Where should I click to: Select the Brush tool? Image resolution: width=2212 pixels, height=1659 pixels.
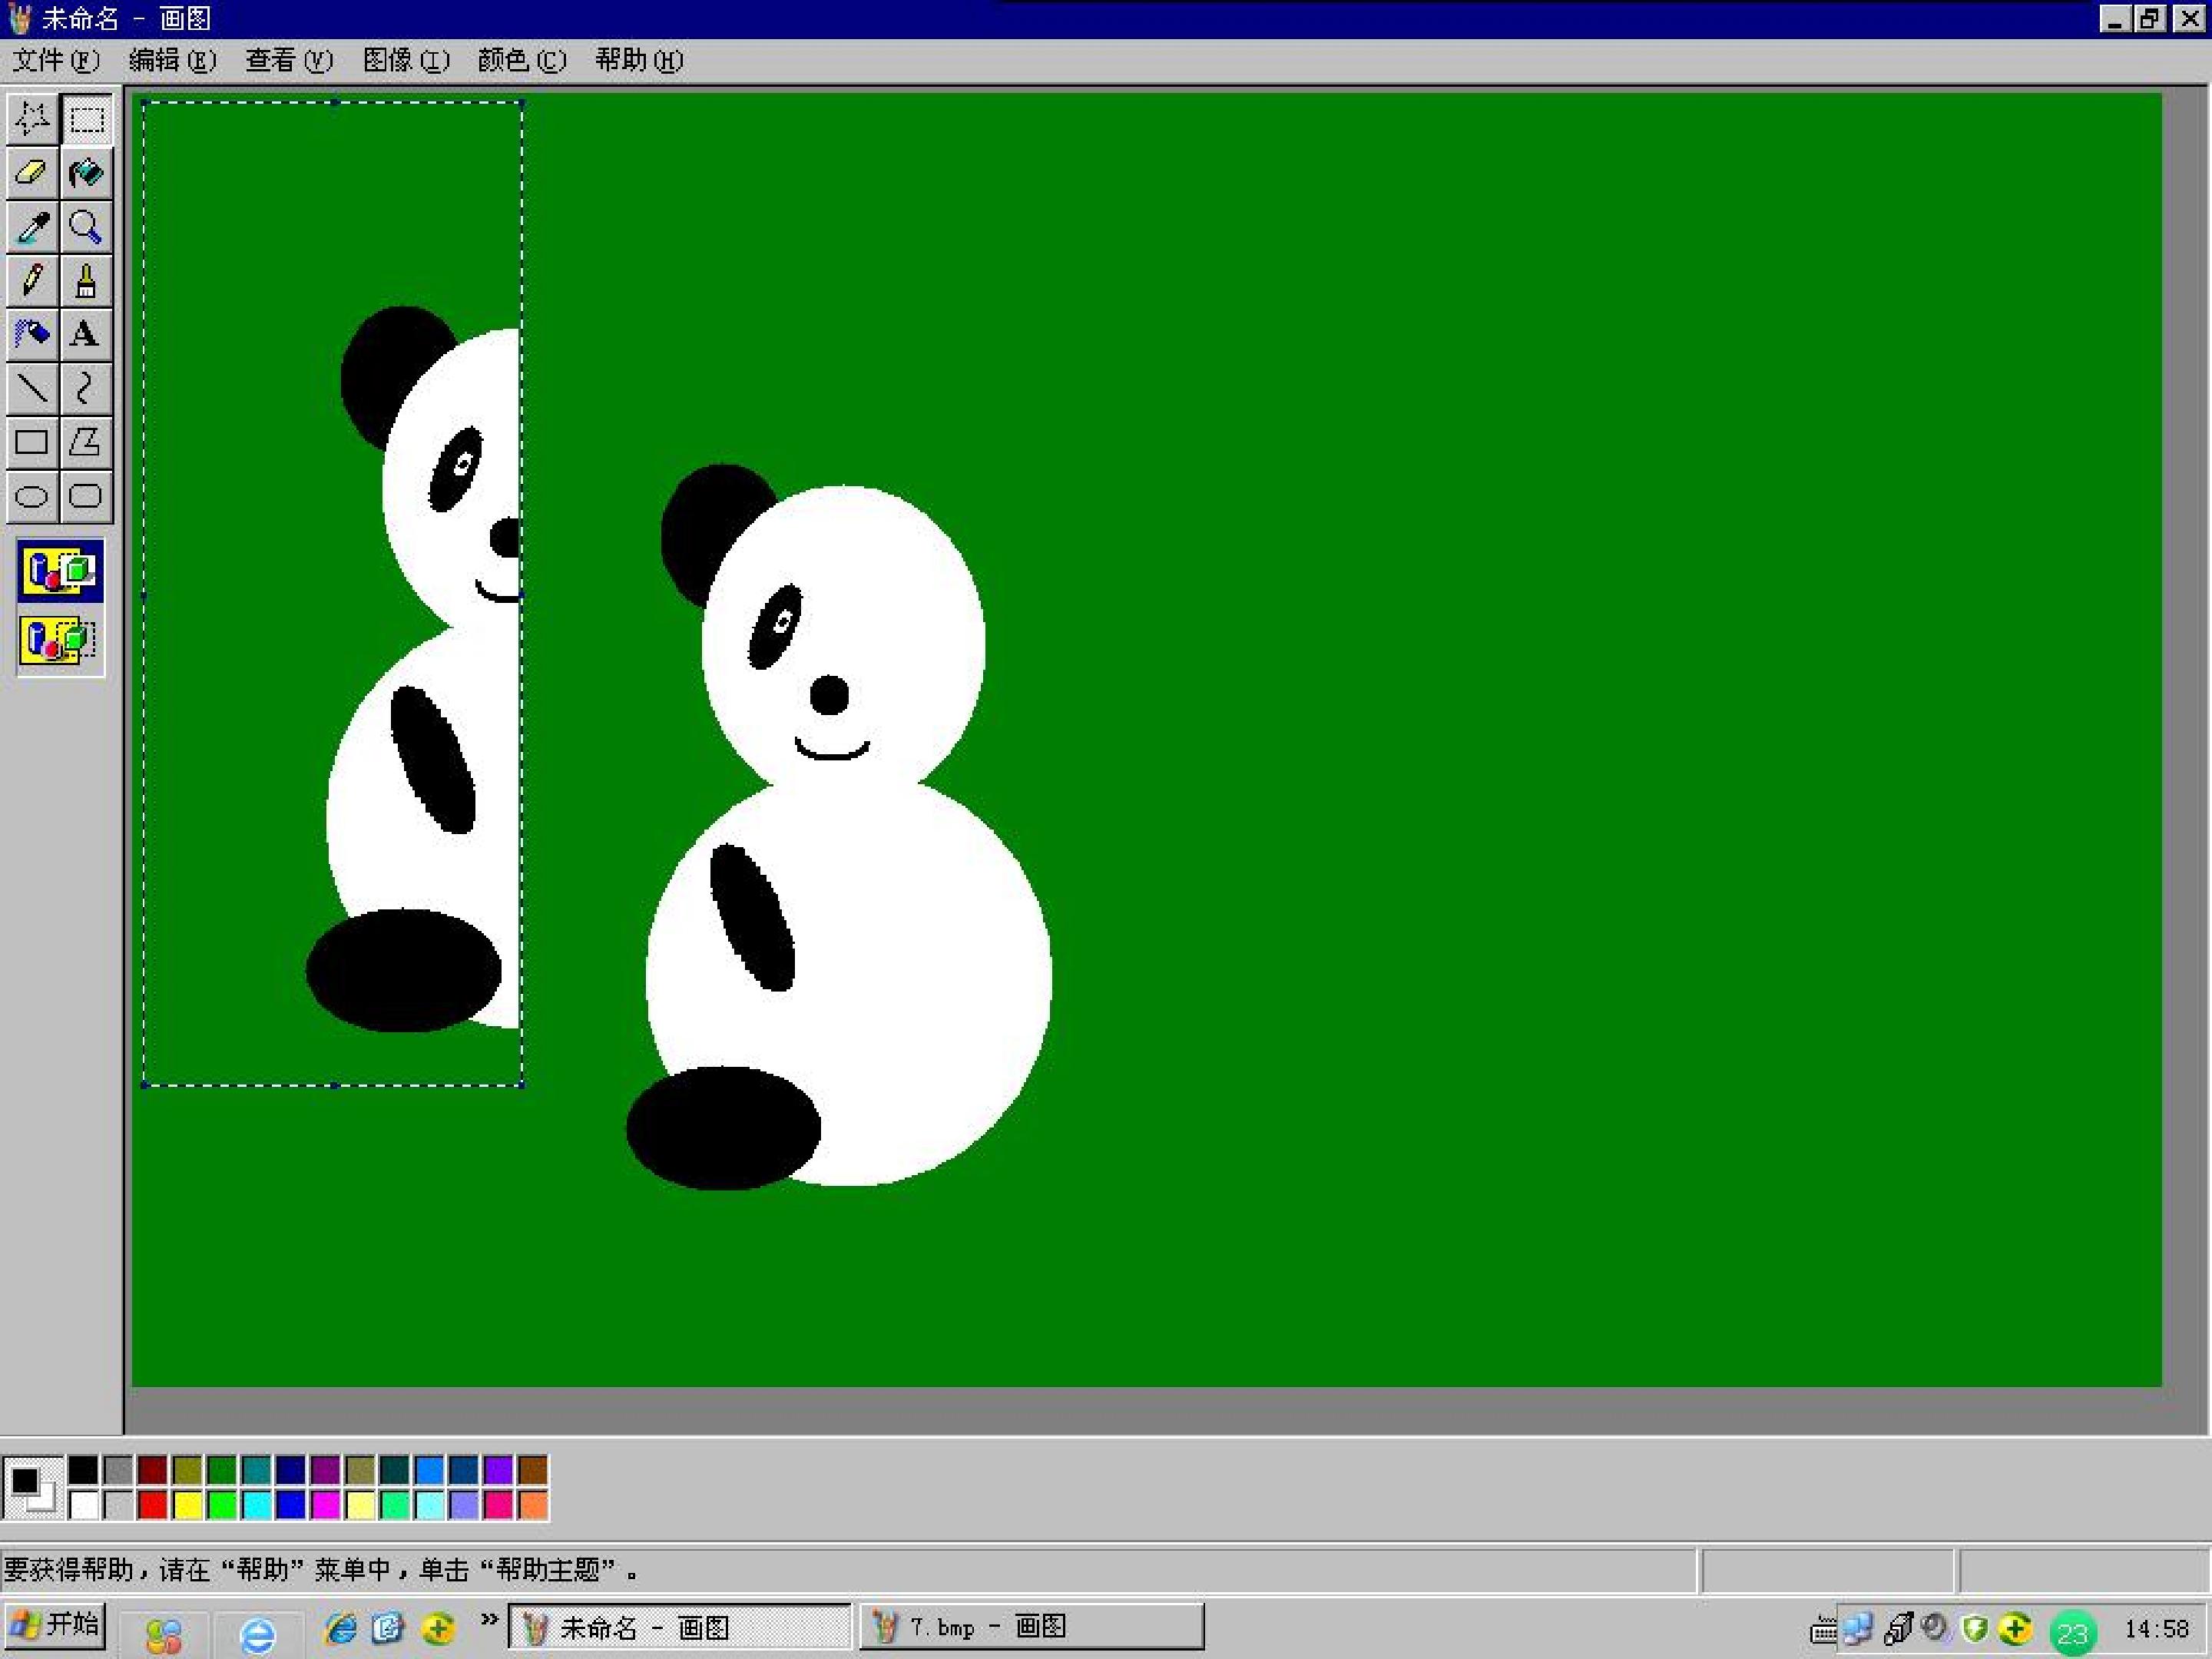(x=87, y=281)
